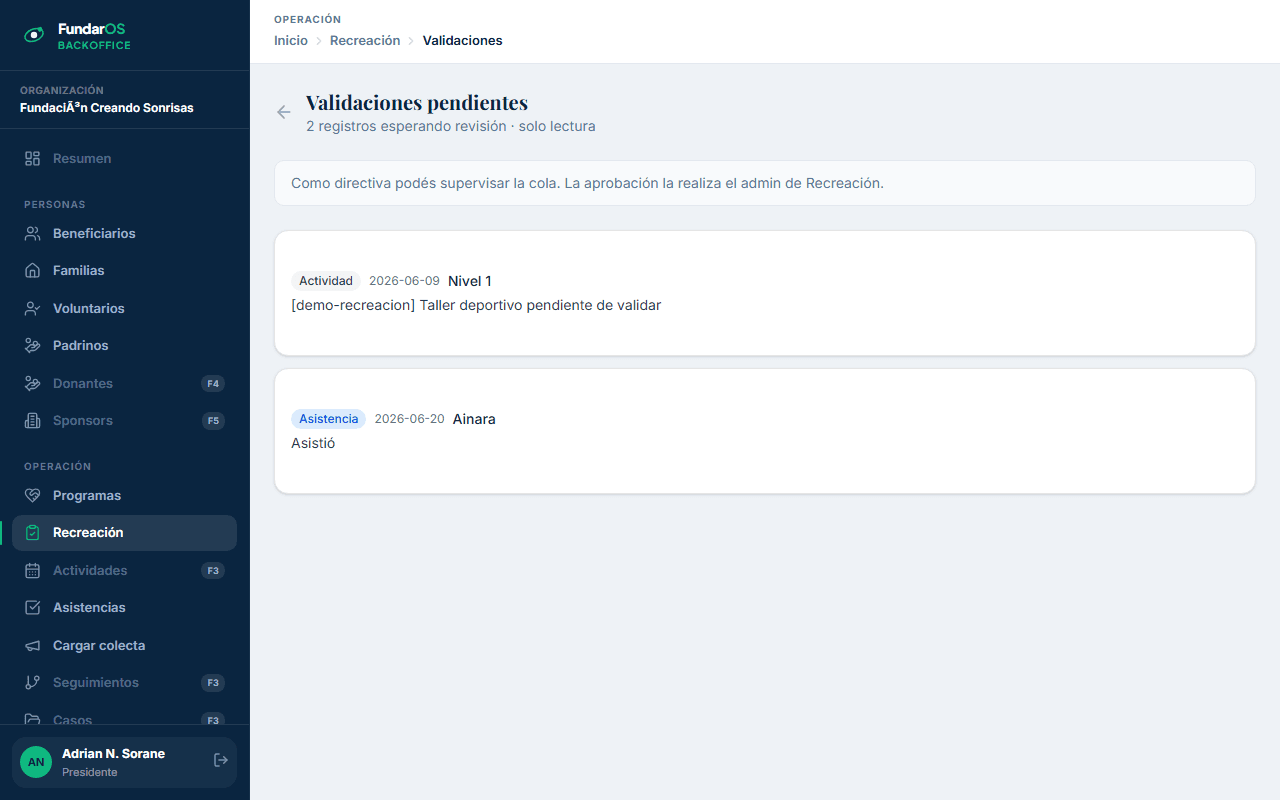Open the Actividades menu entry
Image resolution: width=1280 pixels, height=800 pixels.
point(124,571)
